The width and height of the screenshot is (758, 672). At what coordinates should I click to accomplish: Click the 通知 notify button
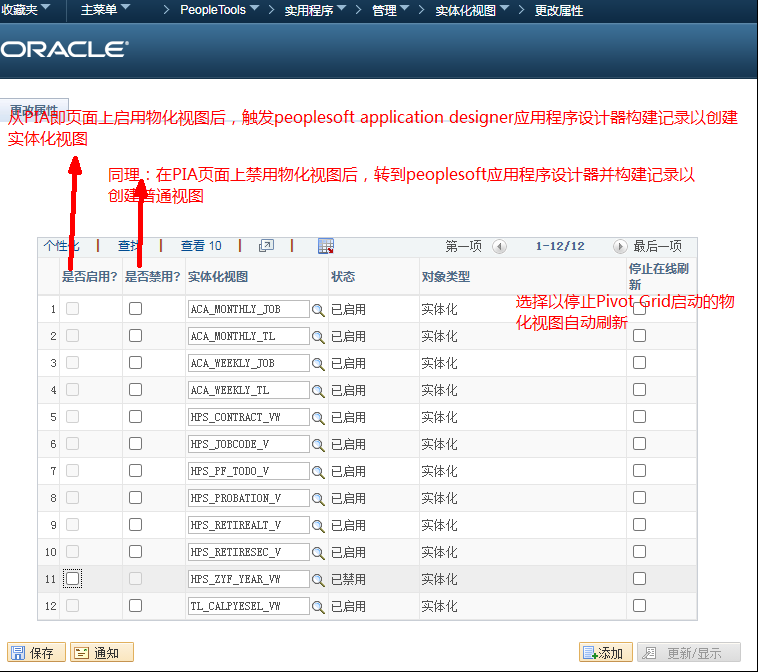click(102, 653)
